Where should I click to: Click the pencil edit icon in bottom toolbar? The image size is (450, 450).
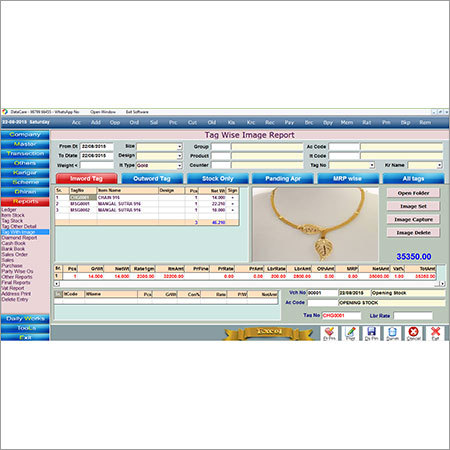tap(350, 333)
